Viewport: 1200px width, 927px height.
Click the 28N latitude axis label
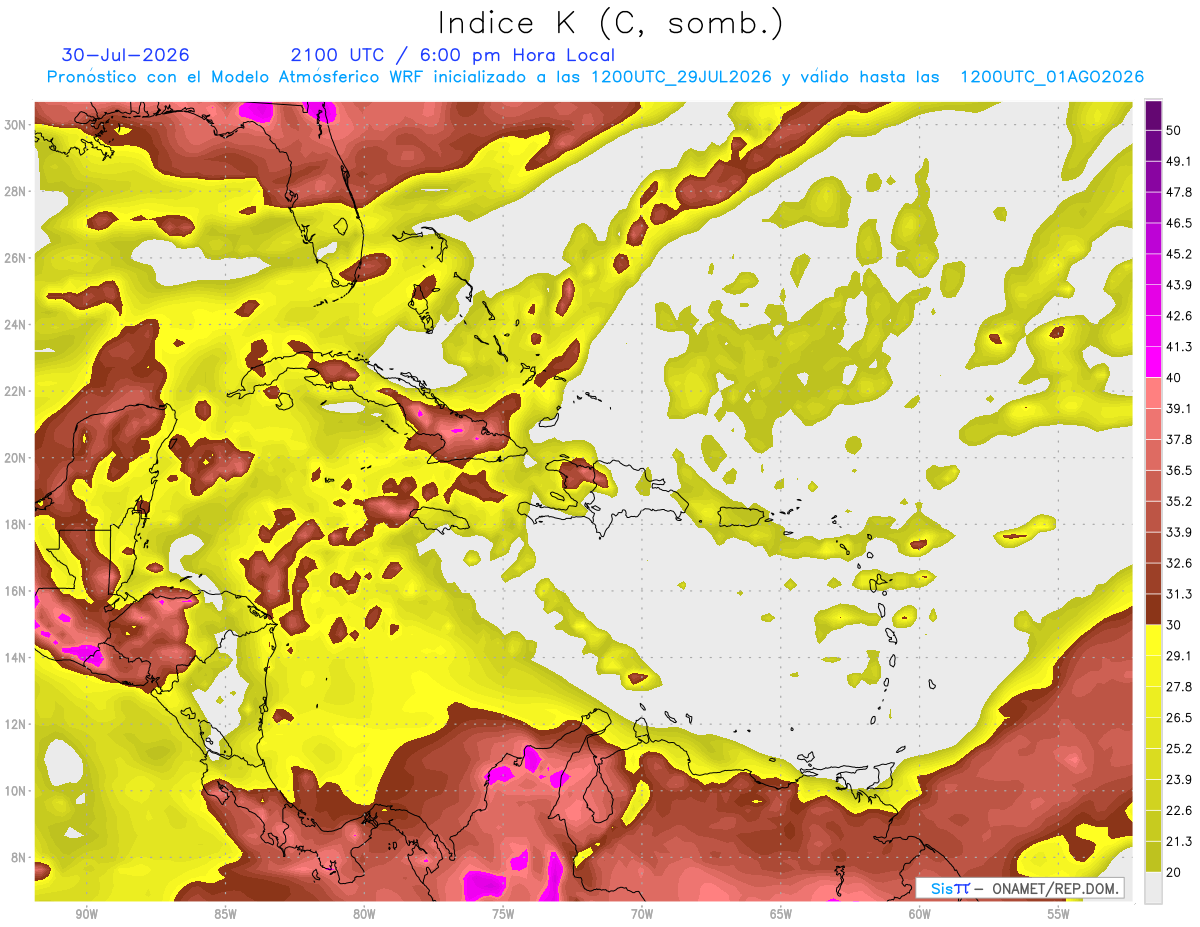(x=15, y=191)
